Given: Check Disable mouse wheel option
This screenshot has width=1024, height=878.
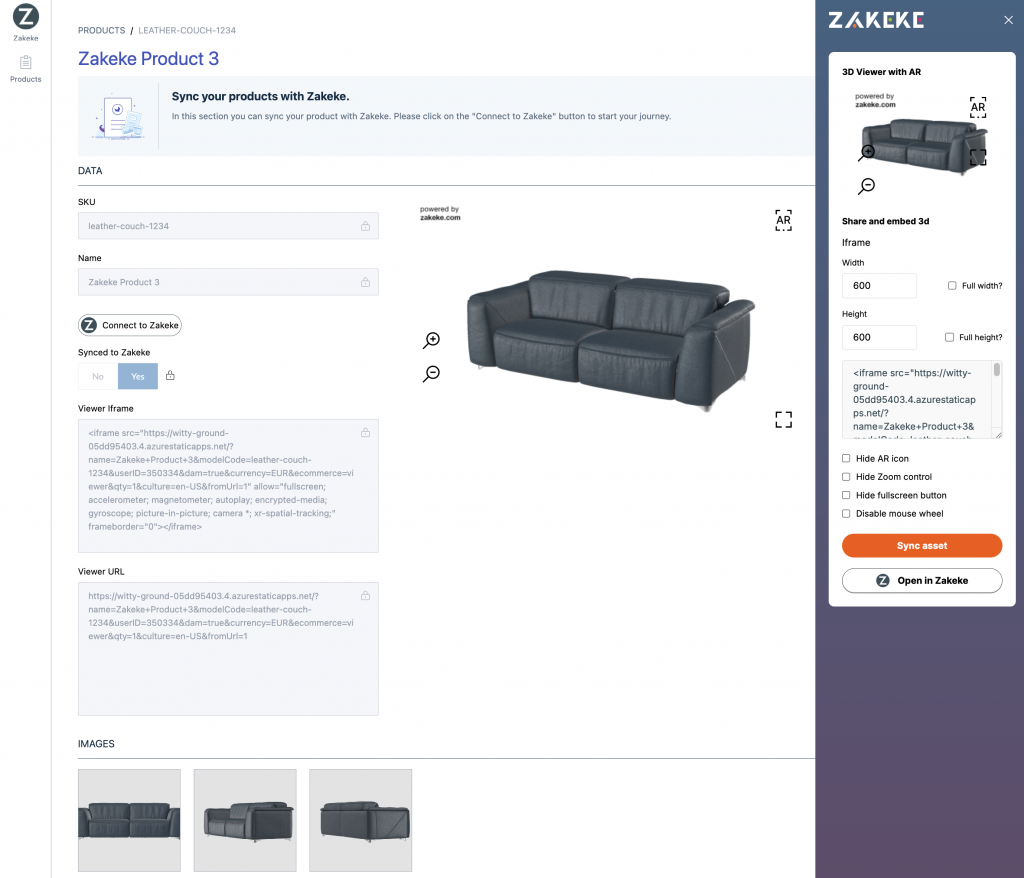Looking at the screenshot, I should point(847,514).
